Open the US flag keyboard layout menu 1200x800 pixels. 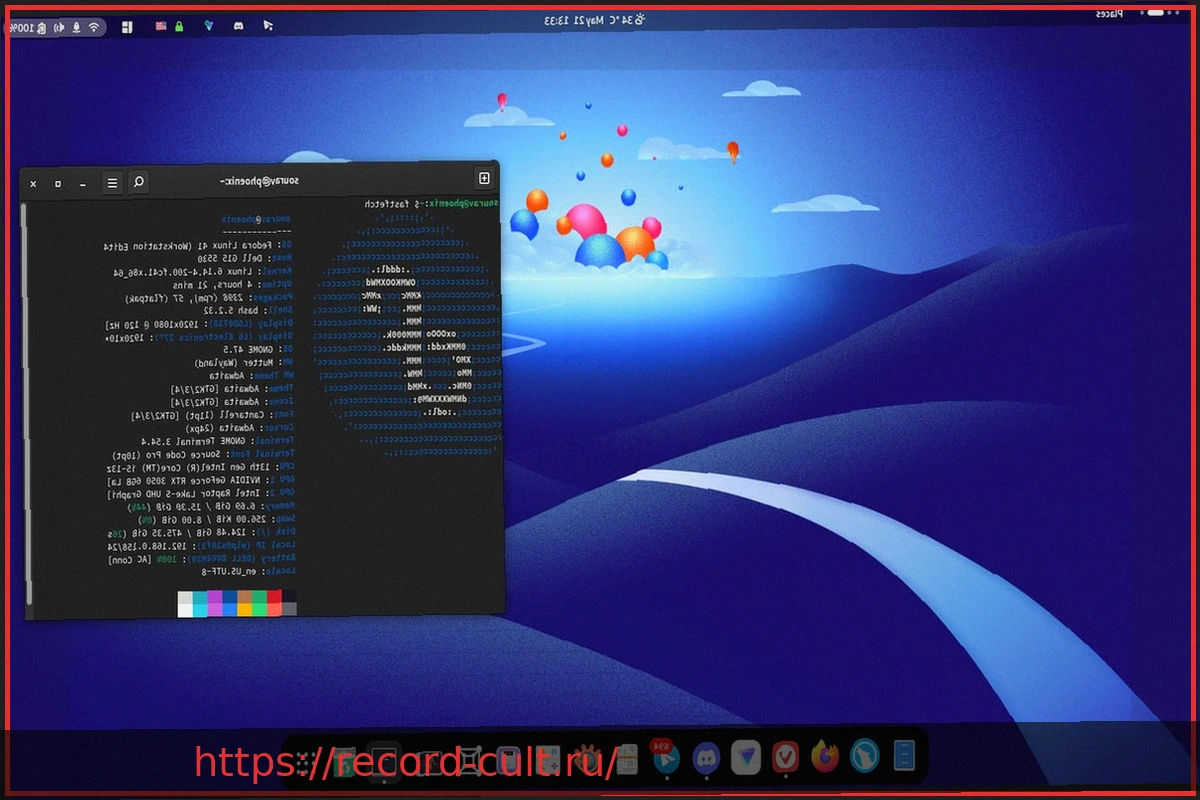[x=160, y=25]
